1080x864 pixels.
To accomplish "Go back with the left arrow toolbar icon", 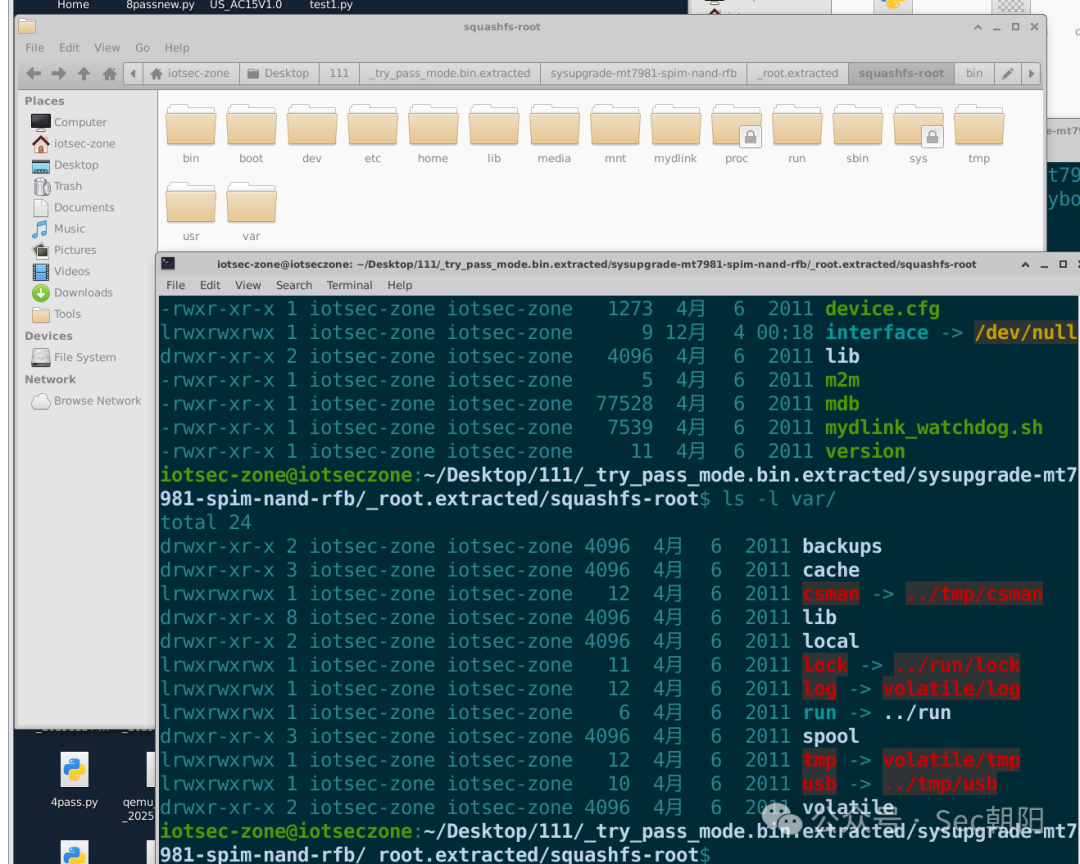I will [x=33, y=73].
